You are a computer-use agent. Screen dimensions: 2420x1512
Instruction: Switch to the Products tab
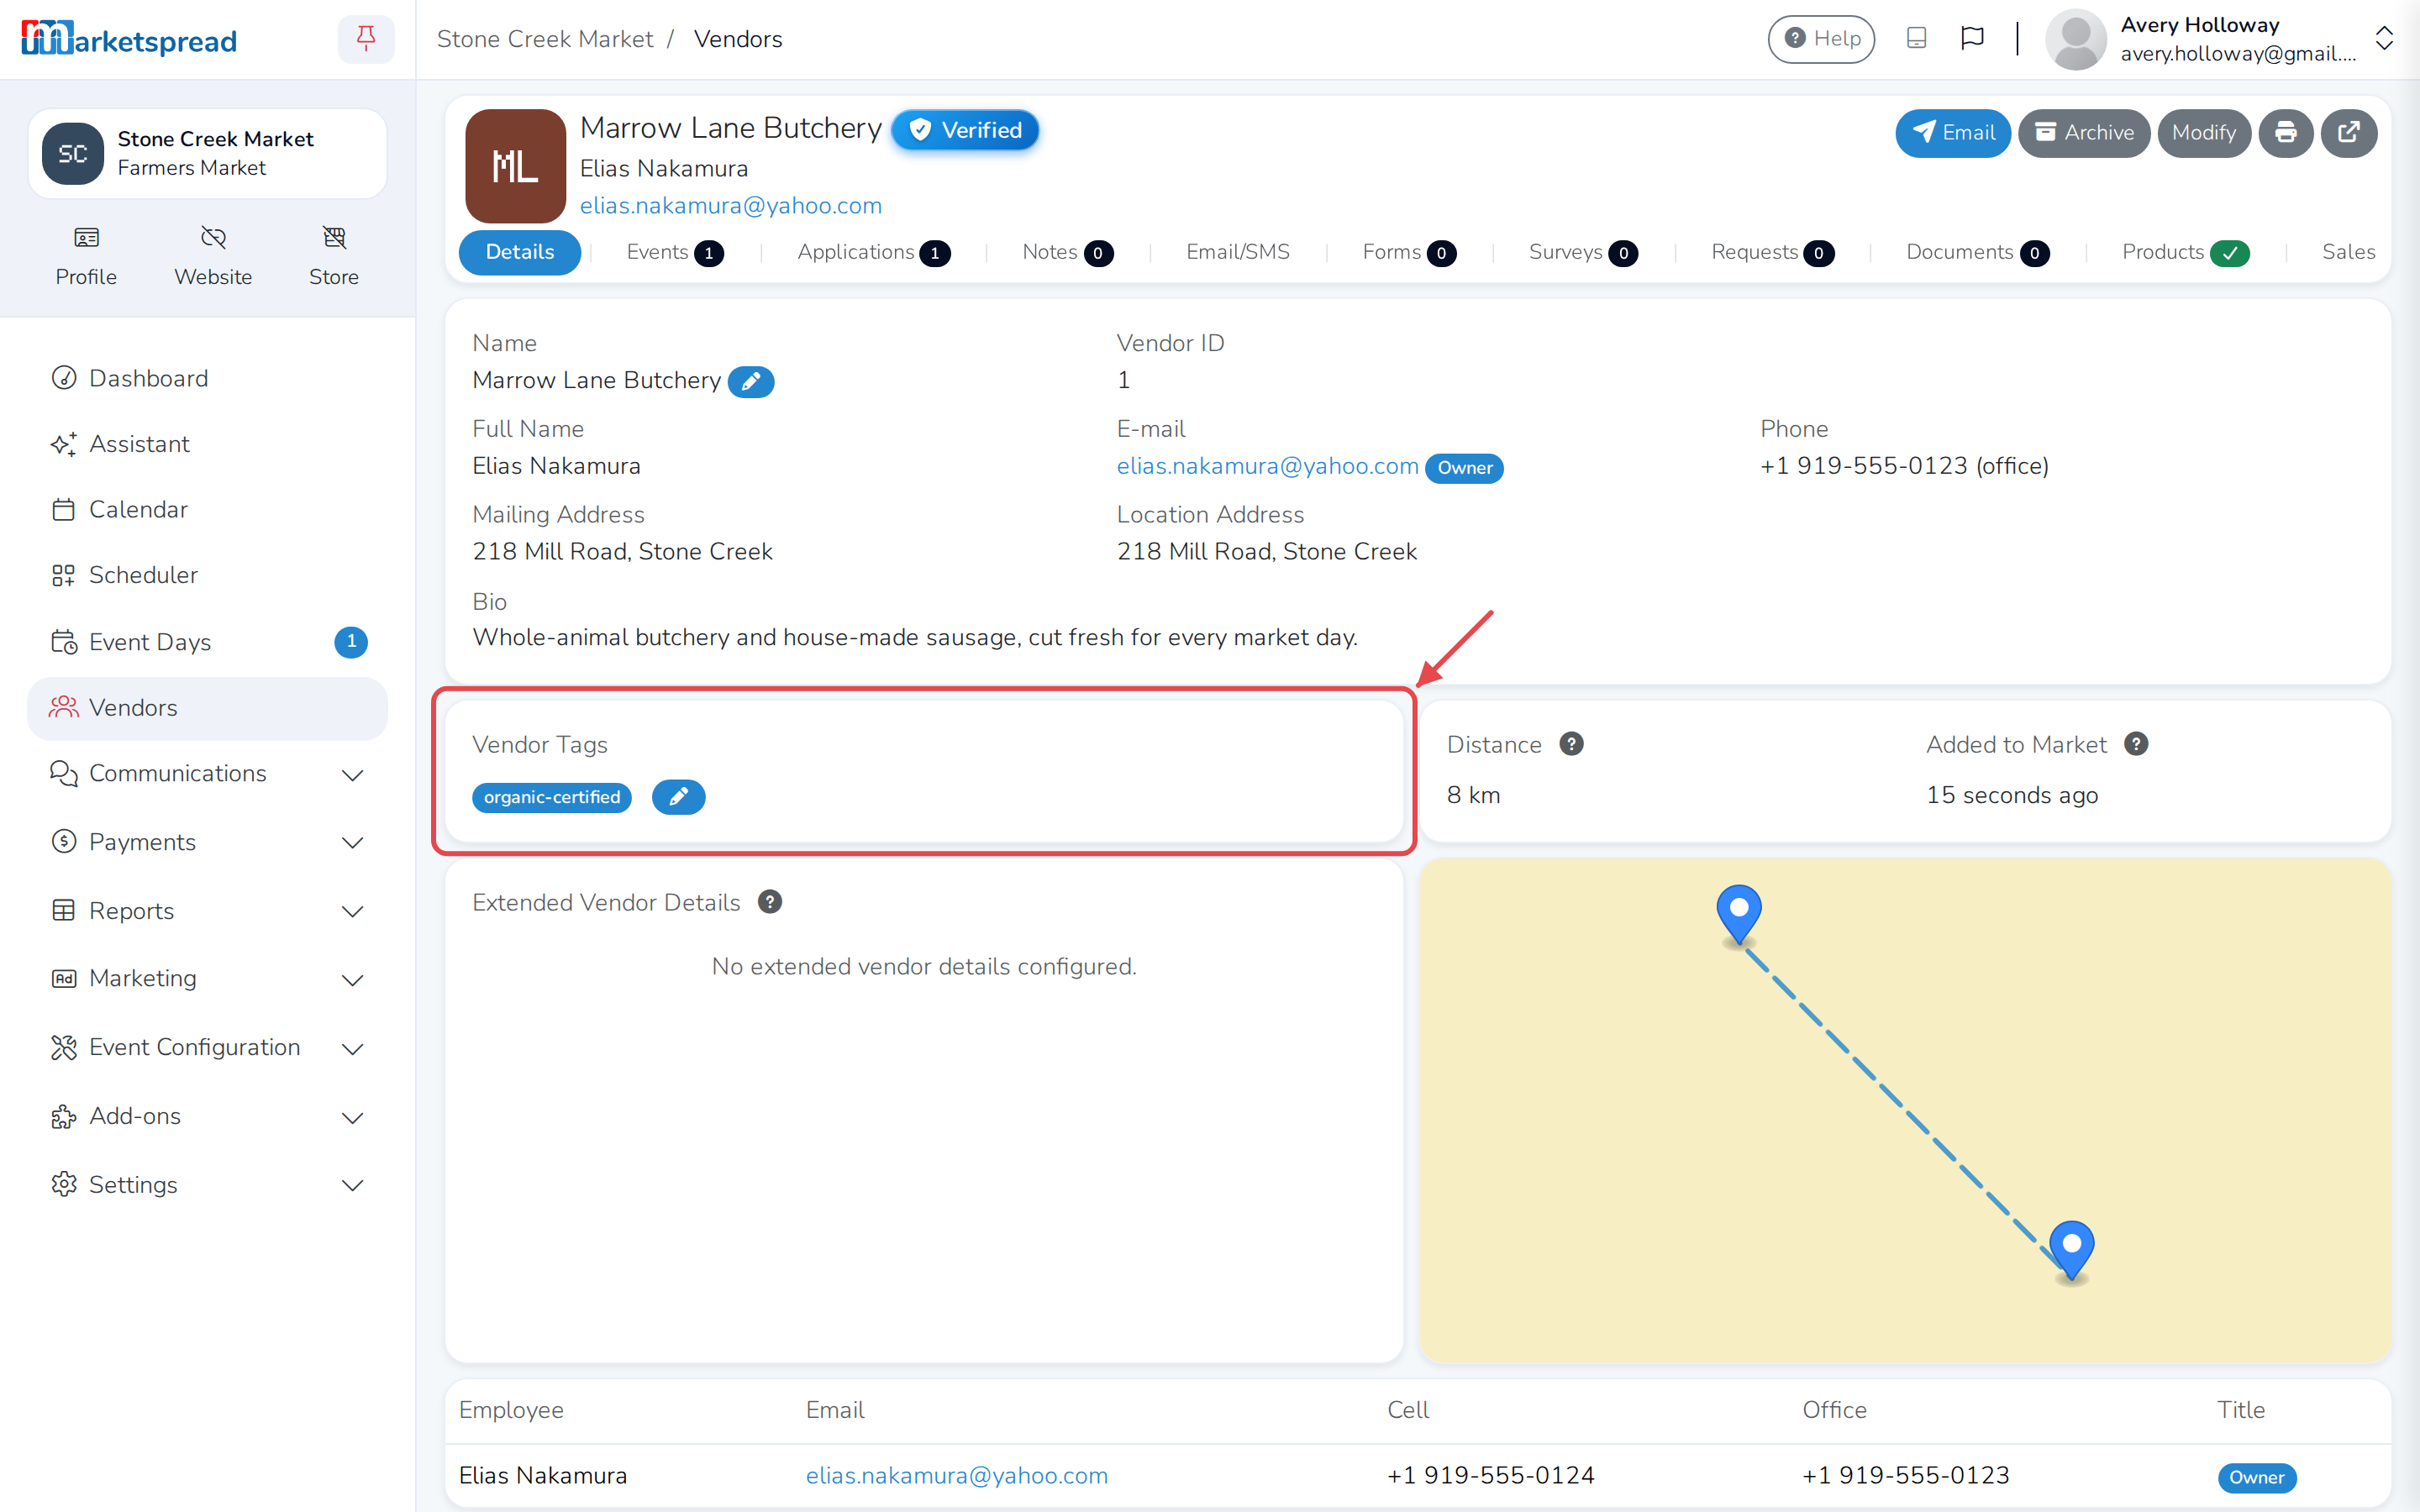(2185, 252)
